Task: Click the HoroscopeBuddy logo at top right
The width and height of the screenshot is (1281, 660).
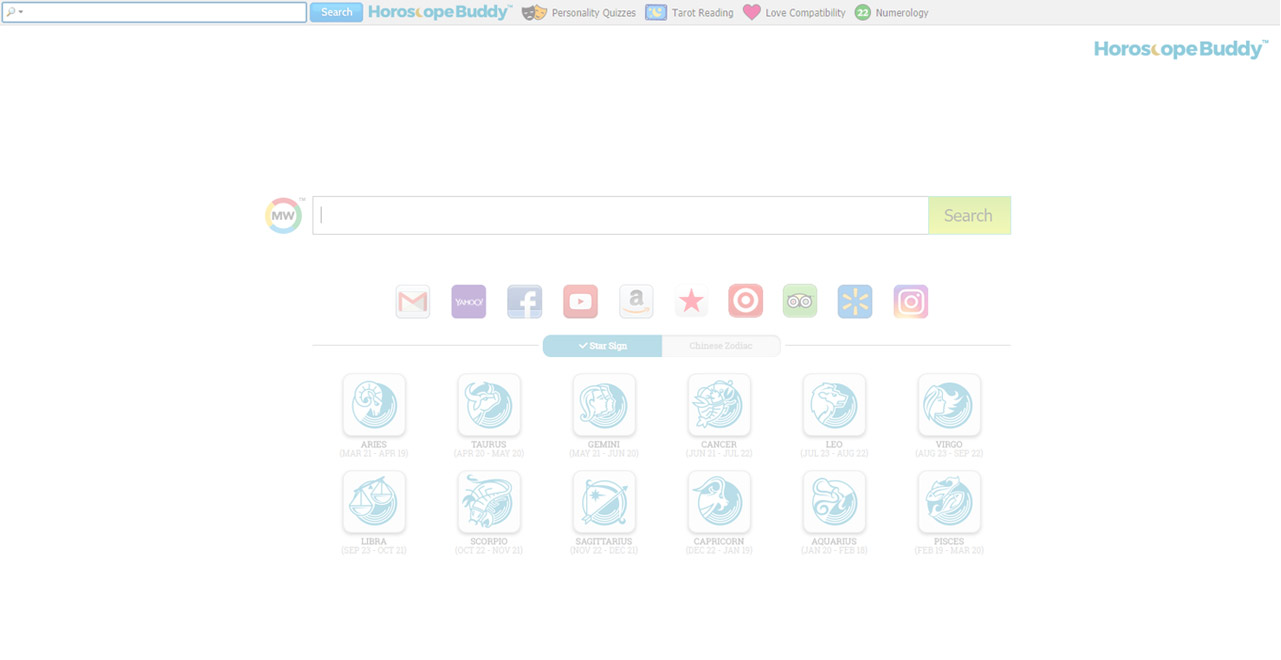Action: pos(1181,49)
